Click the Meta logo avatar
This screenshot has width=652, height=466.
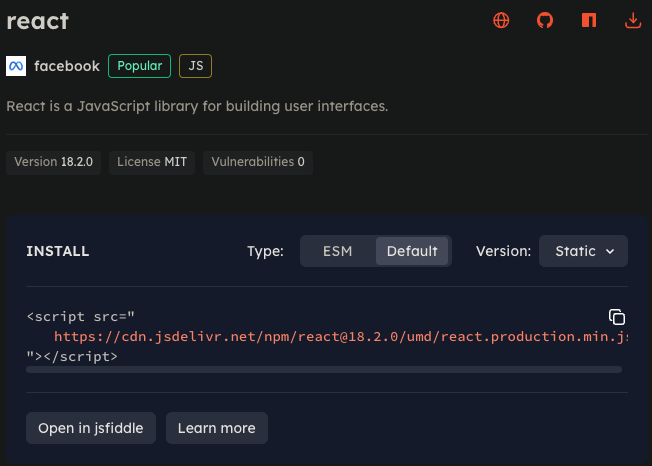16,66
